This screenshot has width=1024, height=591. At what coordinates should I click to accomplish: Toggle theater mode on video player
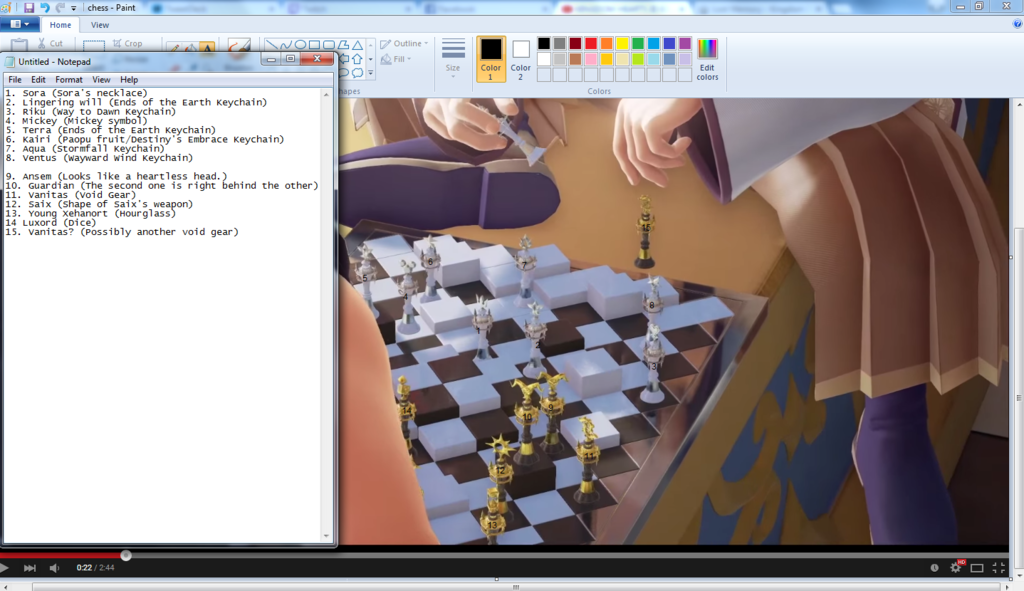pos(977,568)
